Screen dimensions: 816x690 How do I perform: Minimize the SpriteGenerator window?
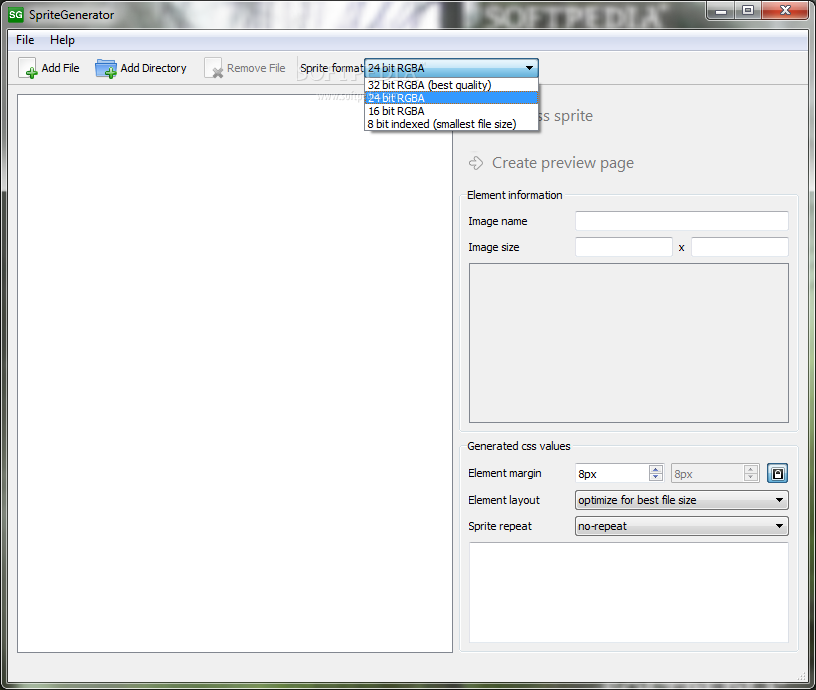(x=721, y=10)
